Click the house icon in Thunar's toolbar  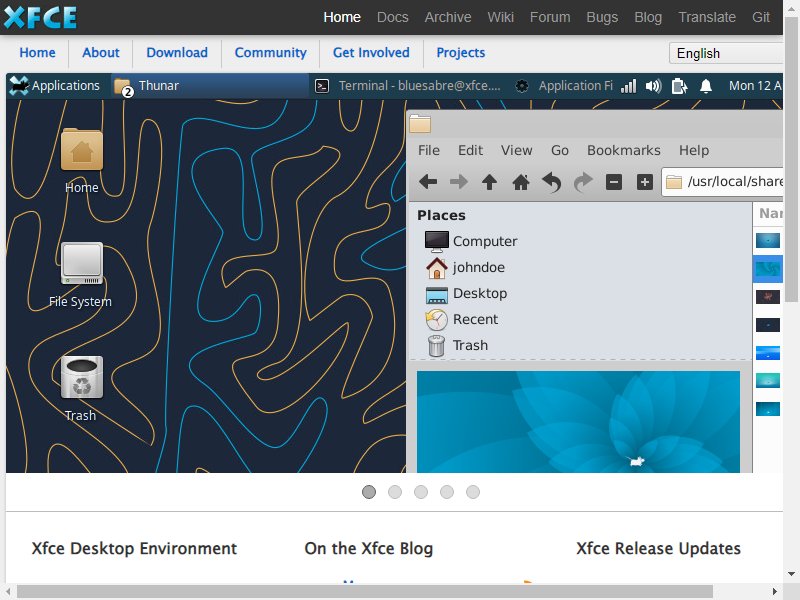[x=520, y=182]
